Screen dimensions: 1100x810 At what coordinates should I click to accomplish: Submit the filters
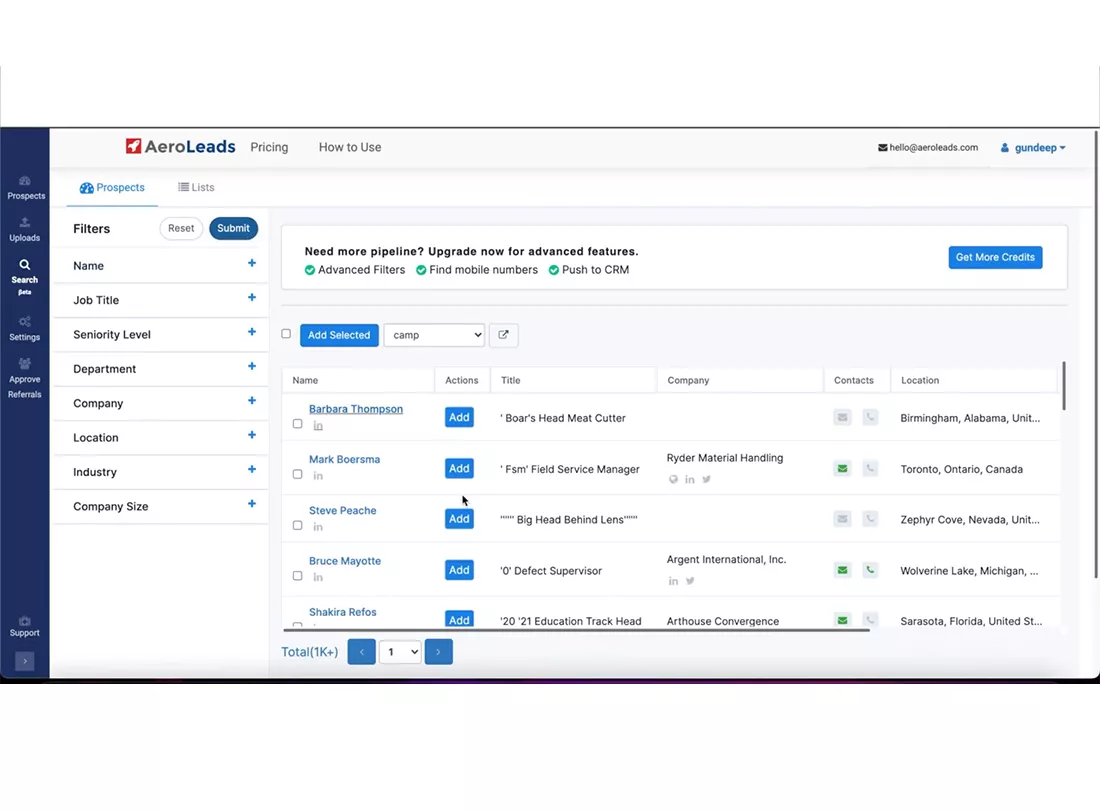click(234, 228)
